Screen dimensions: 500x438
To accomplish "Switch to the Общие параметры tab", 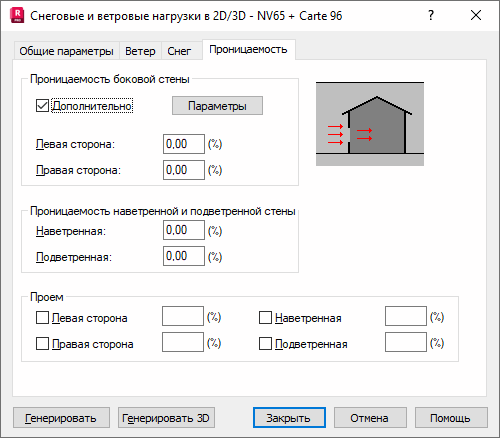I will (66, 51).
